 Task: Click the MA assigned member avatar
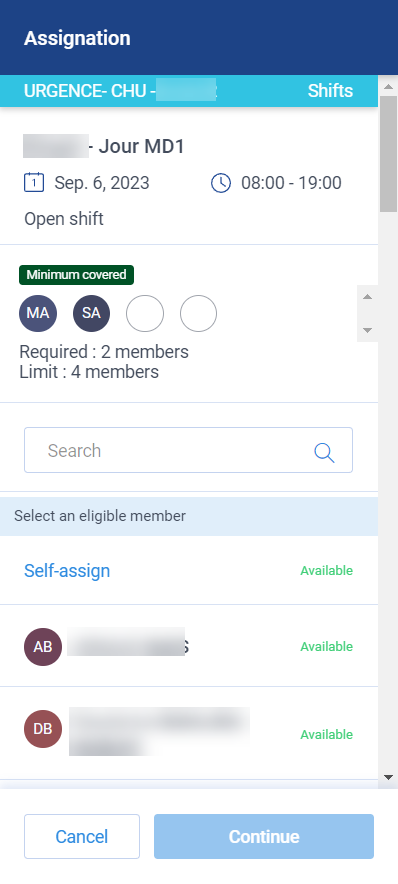pyautogui.click(x=38, y=313)
